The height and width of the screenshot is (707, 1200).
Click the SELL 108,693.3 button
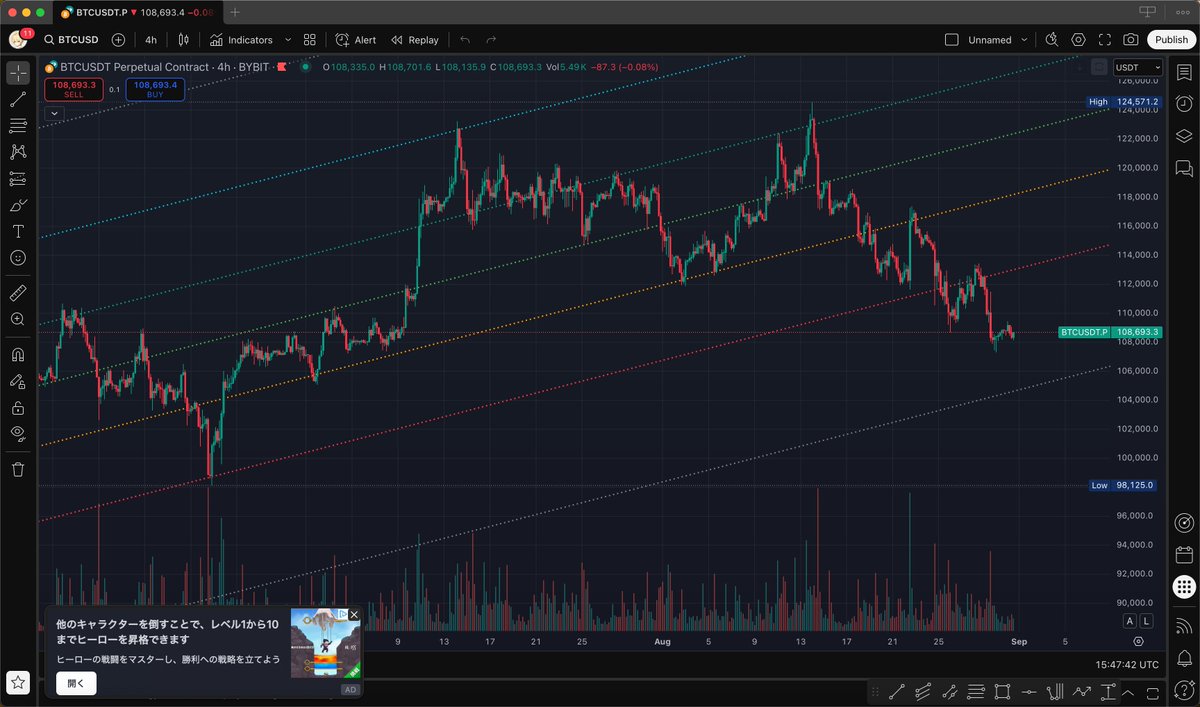[73, 89]
